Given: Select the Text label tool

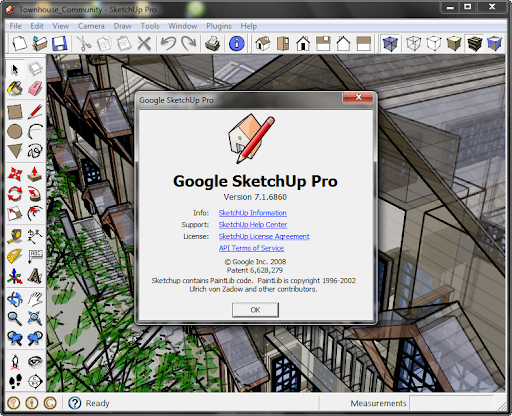Looking at the screenshot, I should 35,256.
